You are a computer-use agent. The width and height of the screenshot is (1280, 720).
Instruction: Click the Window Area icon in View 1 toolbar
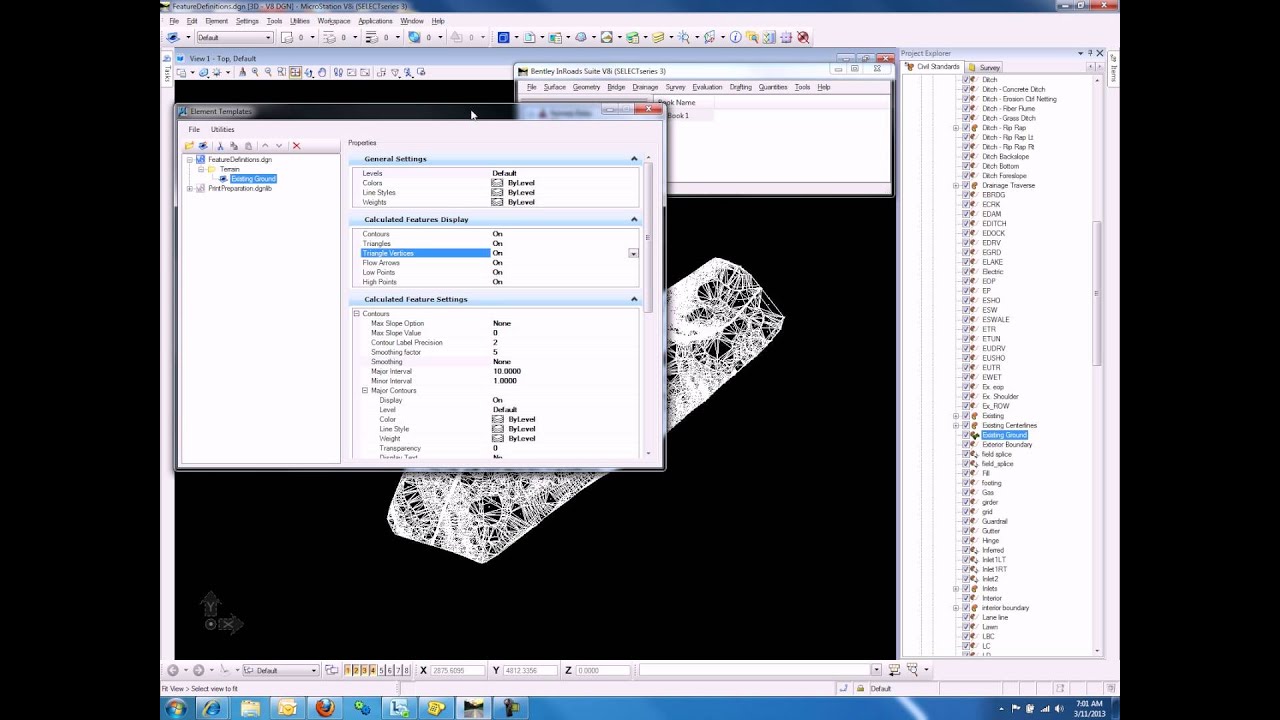click(281, 72)
